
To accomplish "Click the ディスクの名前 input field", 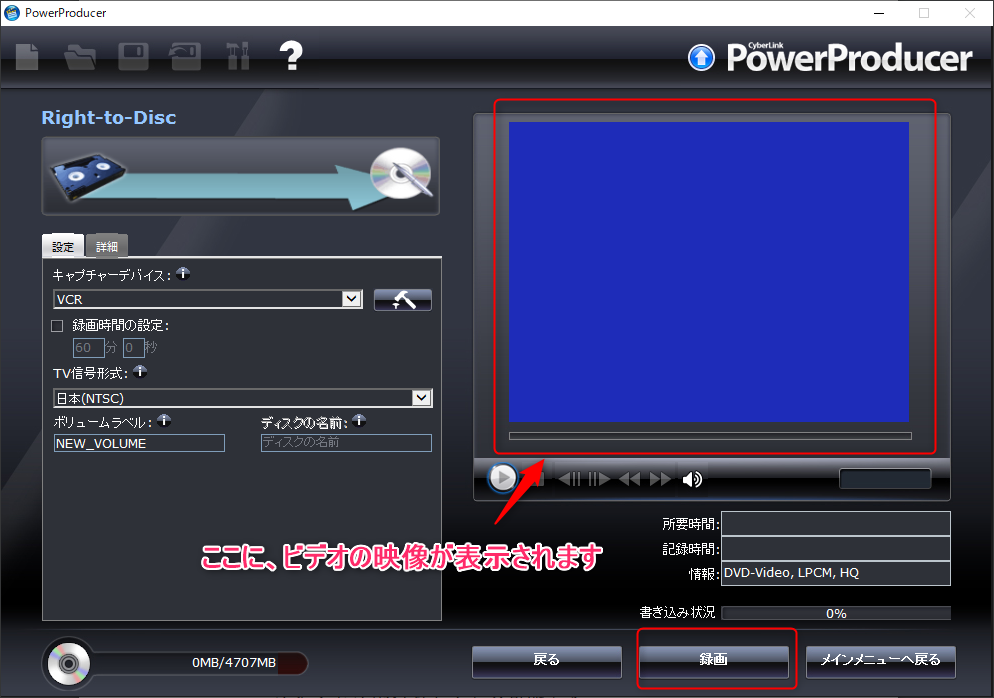I will pos(346,443).
